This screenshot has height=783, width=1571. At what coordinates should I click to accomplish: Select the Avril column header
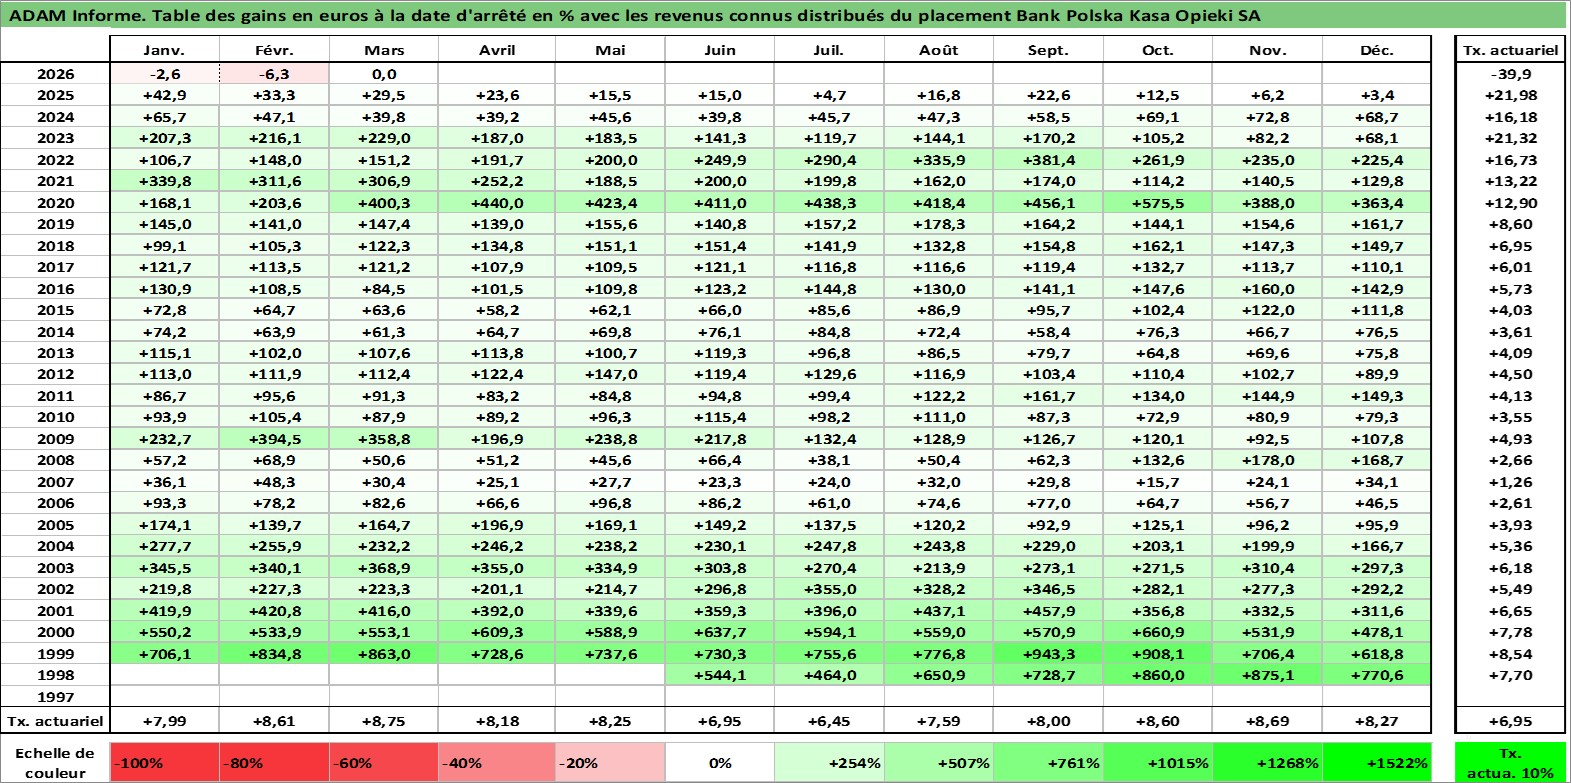pos(497,50)
